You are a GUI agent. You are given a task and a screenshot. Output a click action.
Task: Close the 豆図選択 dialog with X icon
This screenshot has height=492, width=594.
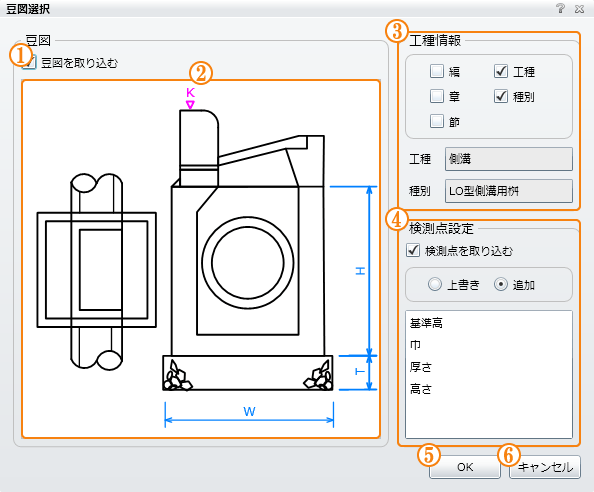(579, 9)
